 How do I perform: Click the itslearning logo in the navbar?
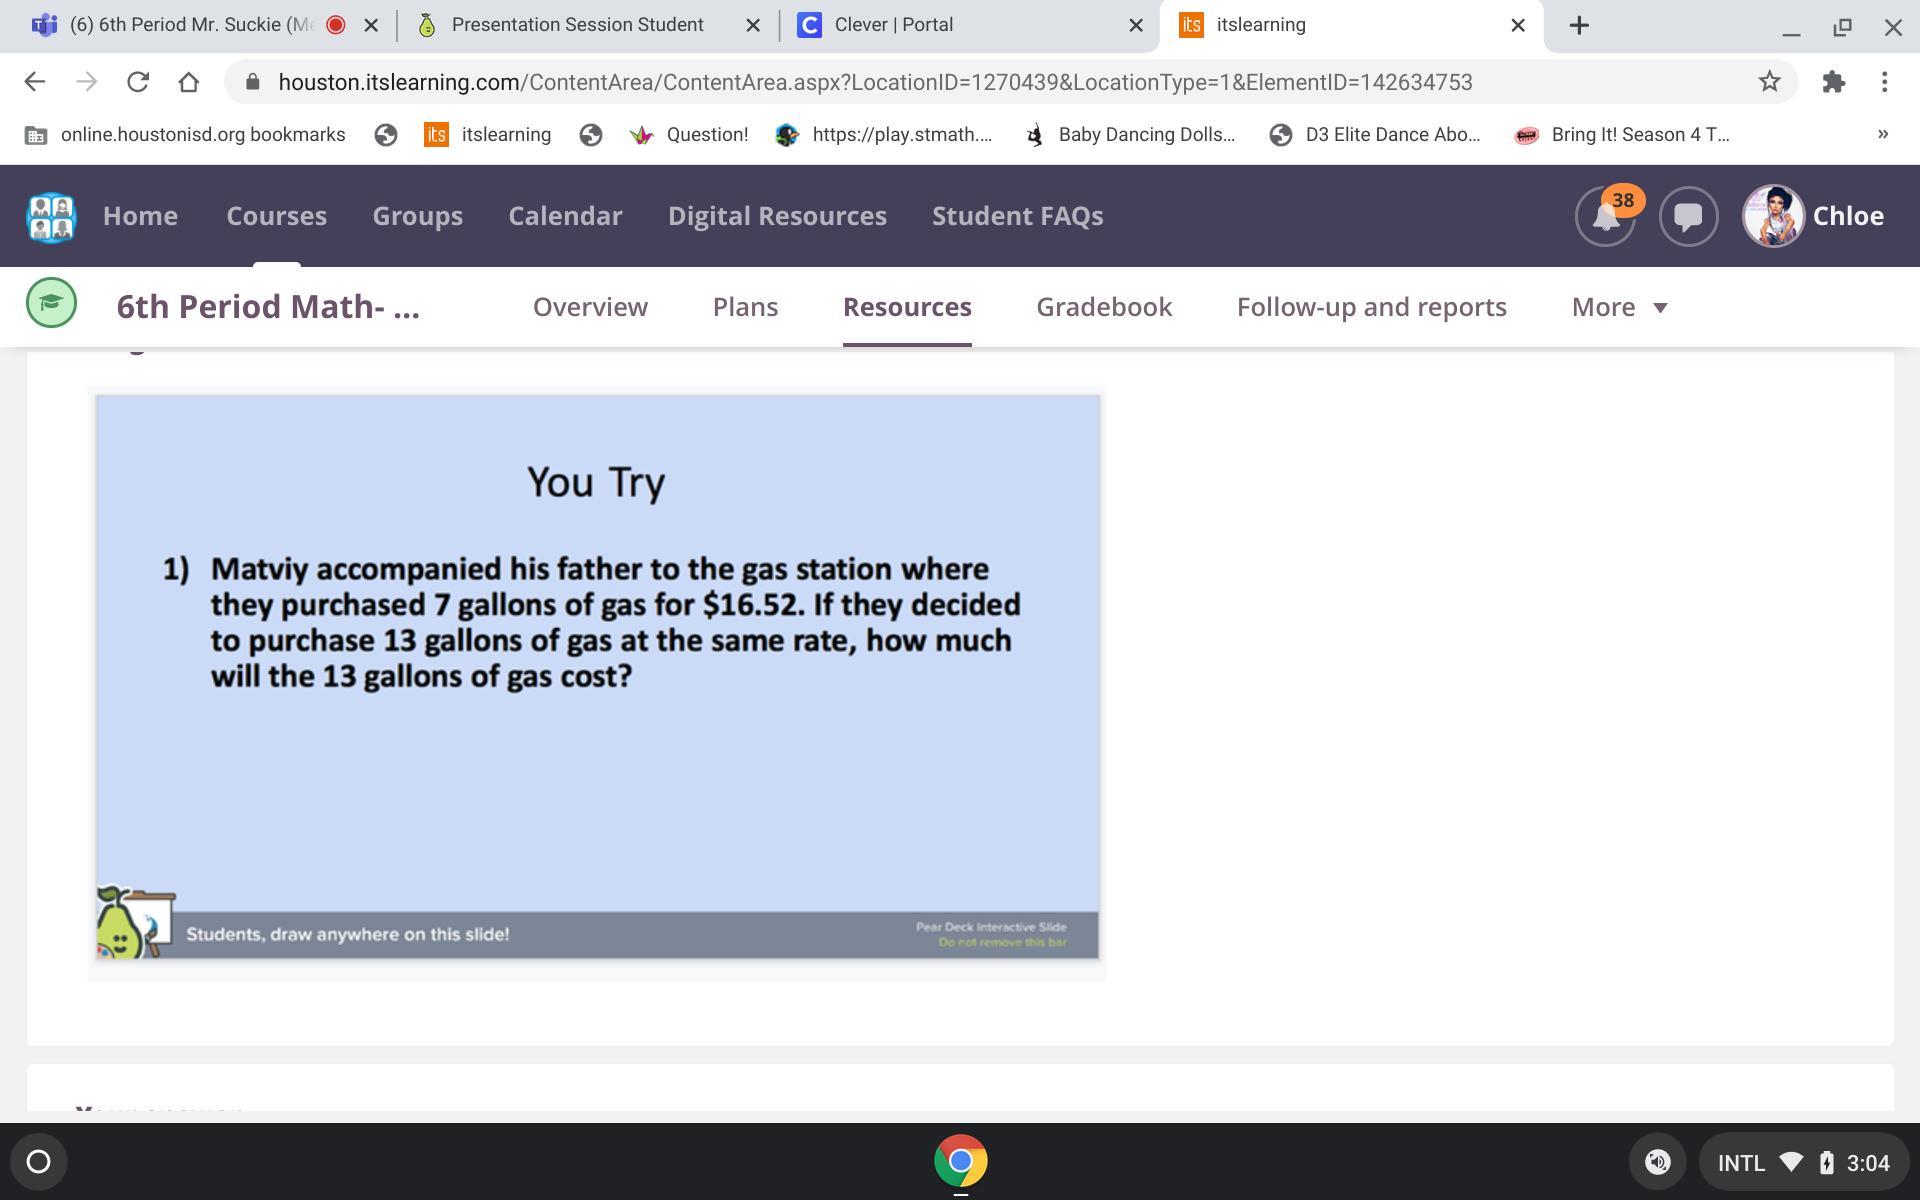click(50, 216)
